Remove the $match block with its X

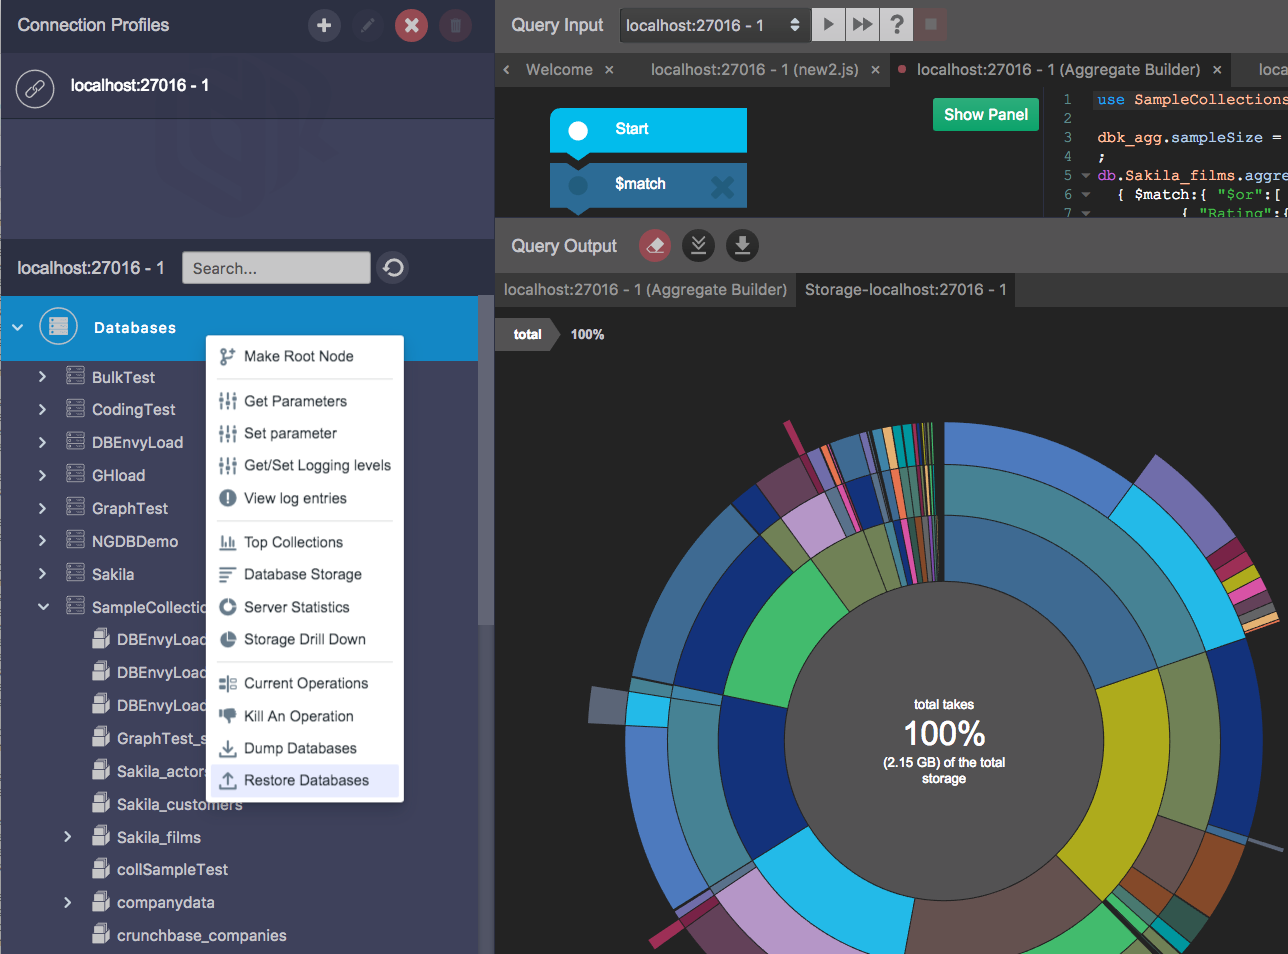721,186
